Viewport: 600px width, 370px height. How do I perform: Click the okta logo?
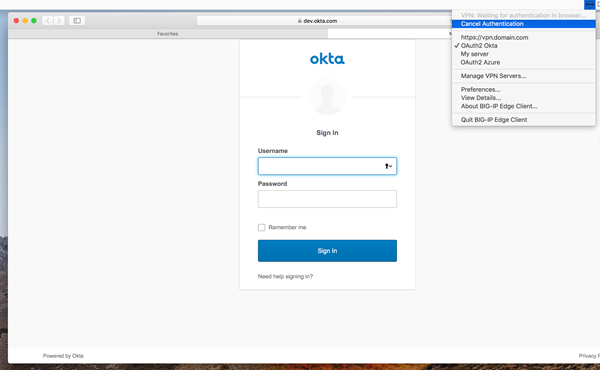(327, 59)
